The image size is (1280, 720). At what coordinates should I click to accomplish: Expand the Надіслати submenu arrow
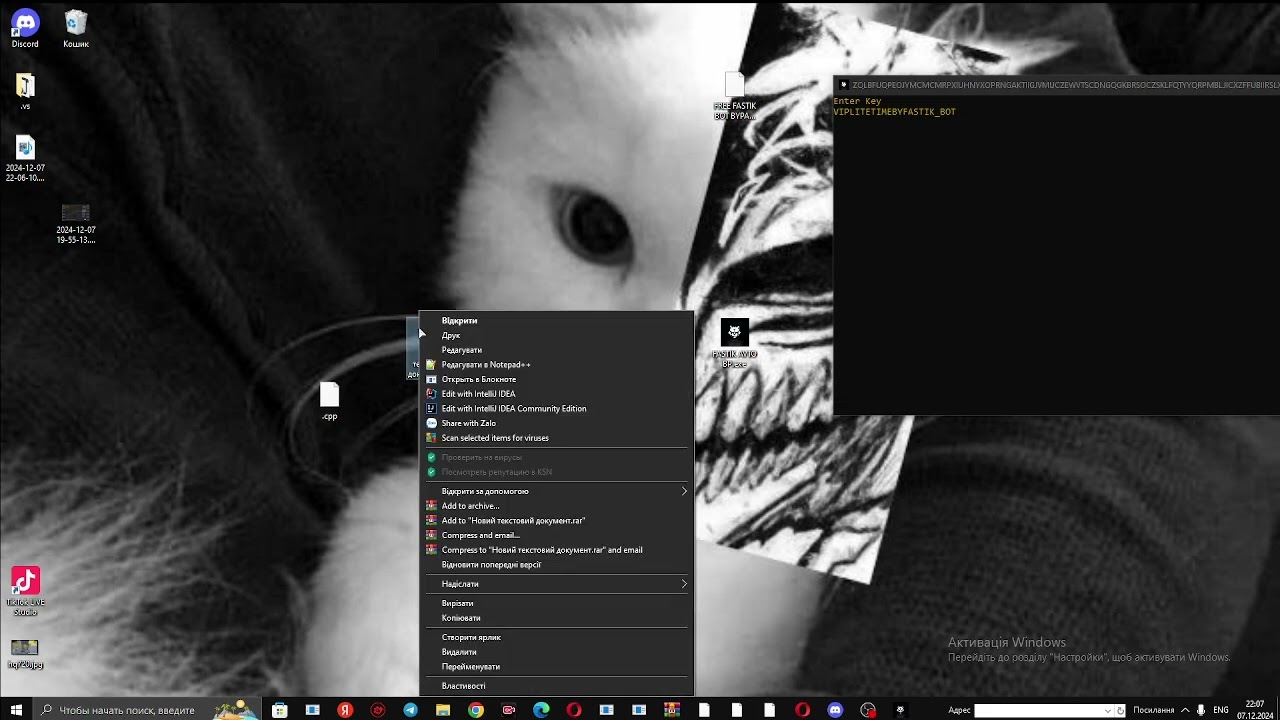684,584
